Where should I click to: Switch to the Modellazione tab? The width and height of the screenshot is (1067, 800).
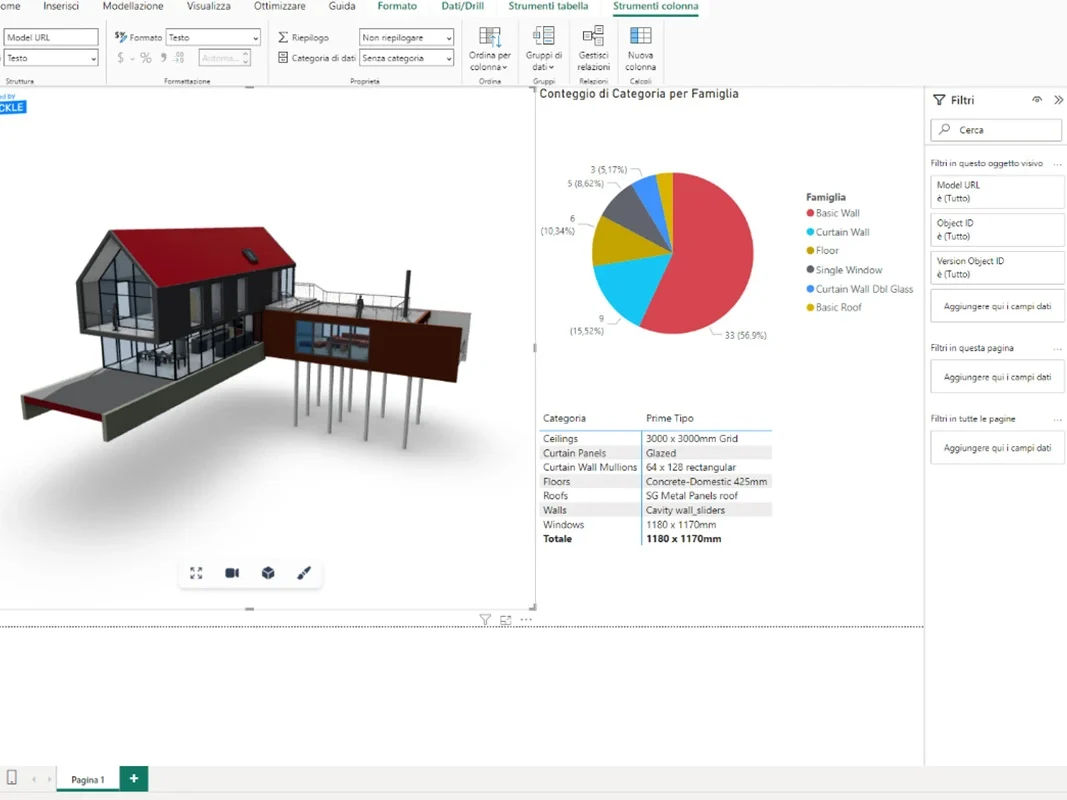coord(133,6)
